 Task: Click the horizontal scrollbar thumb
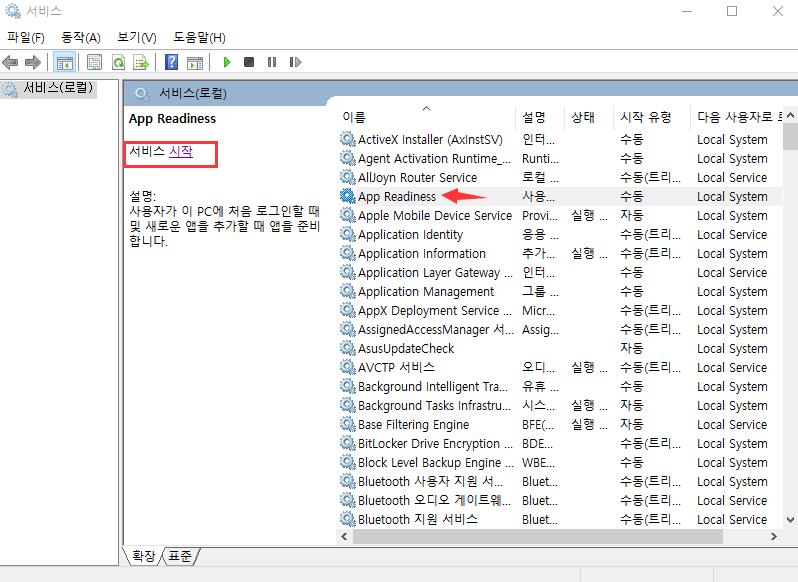tap(538, 536)
